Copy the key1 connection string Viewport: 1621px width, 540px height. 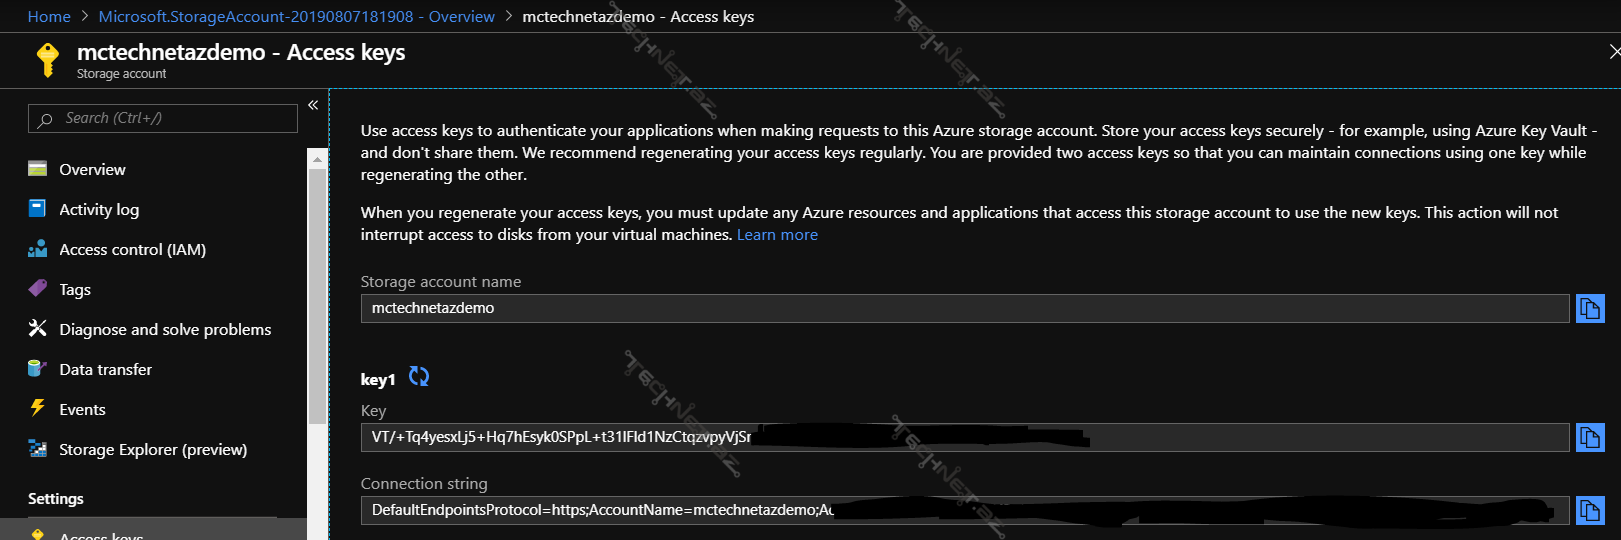tap(1589, 510)
